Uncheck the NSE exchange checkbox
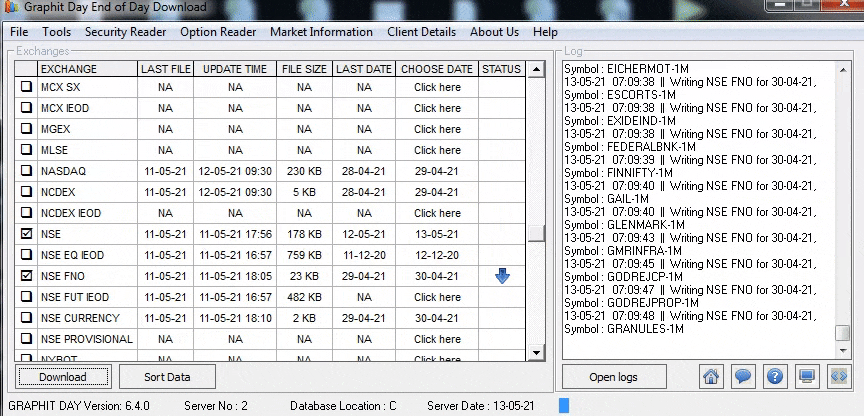 (26, 234)
